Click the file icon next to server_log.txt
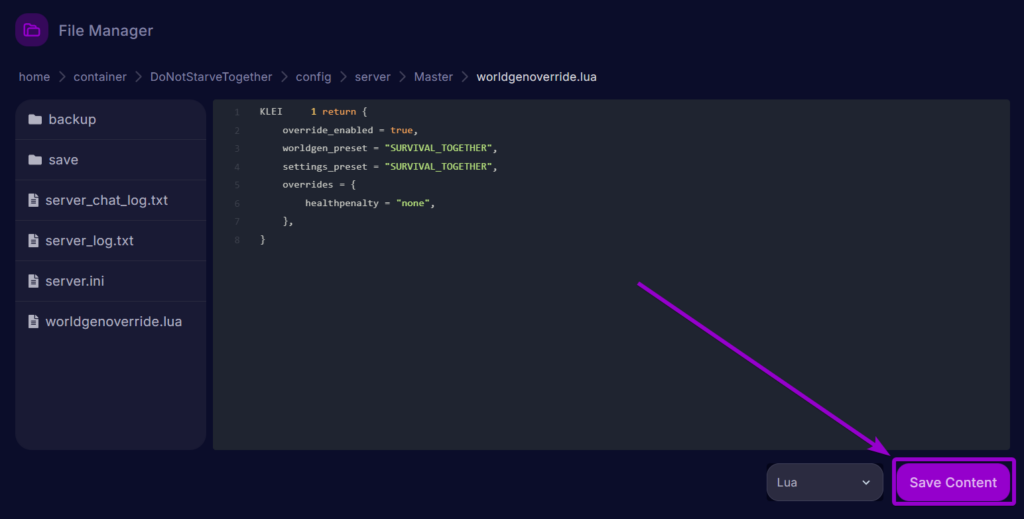1024x519 pixels. pyautogui.click(x=34, y=241)
